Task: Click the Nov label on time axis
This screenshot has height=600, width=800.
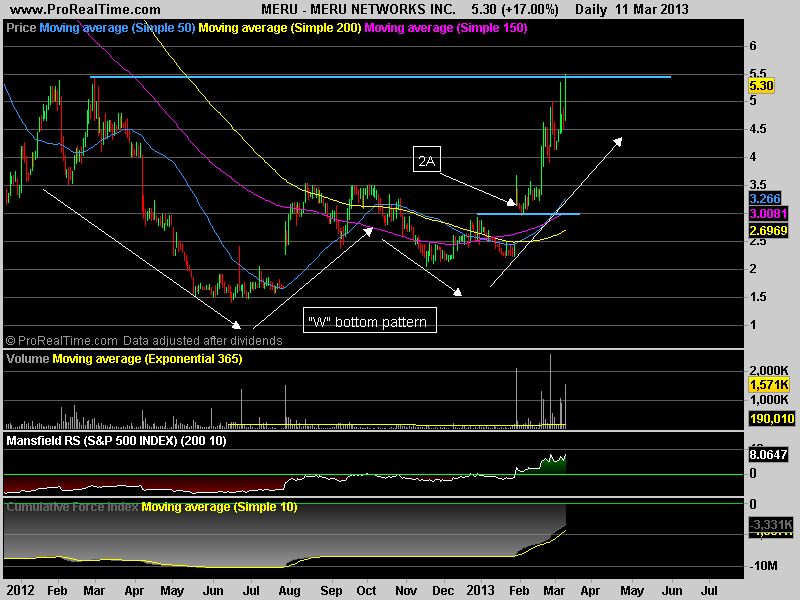Action: 406,590
